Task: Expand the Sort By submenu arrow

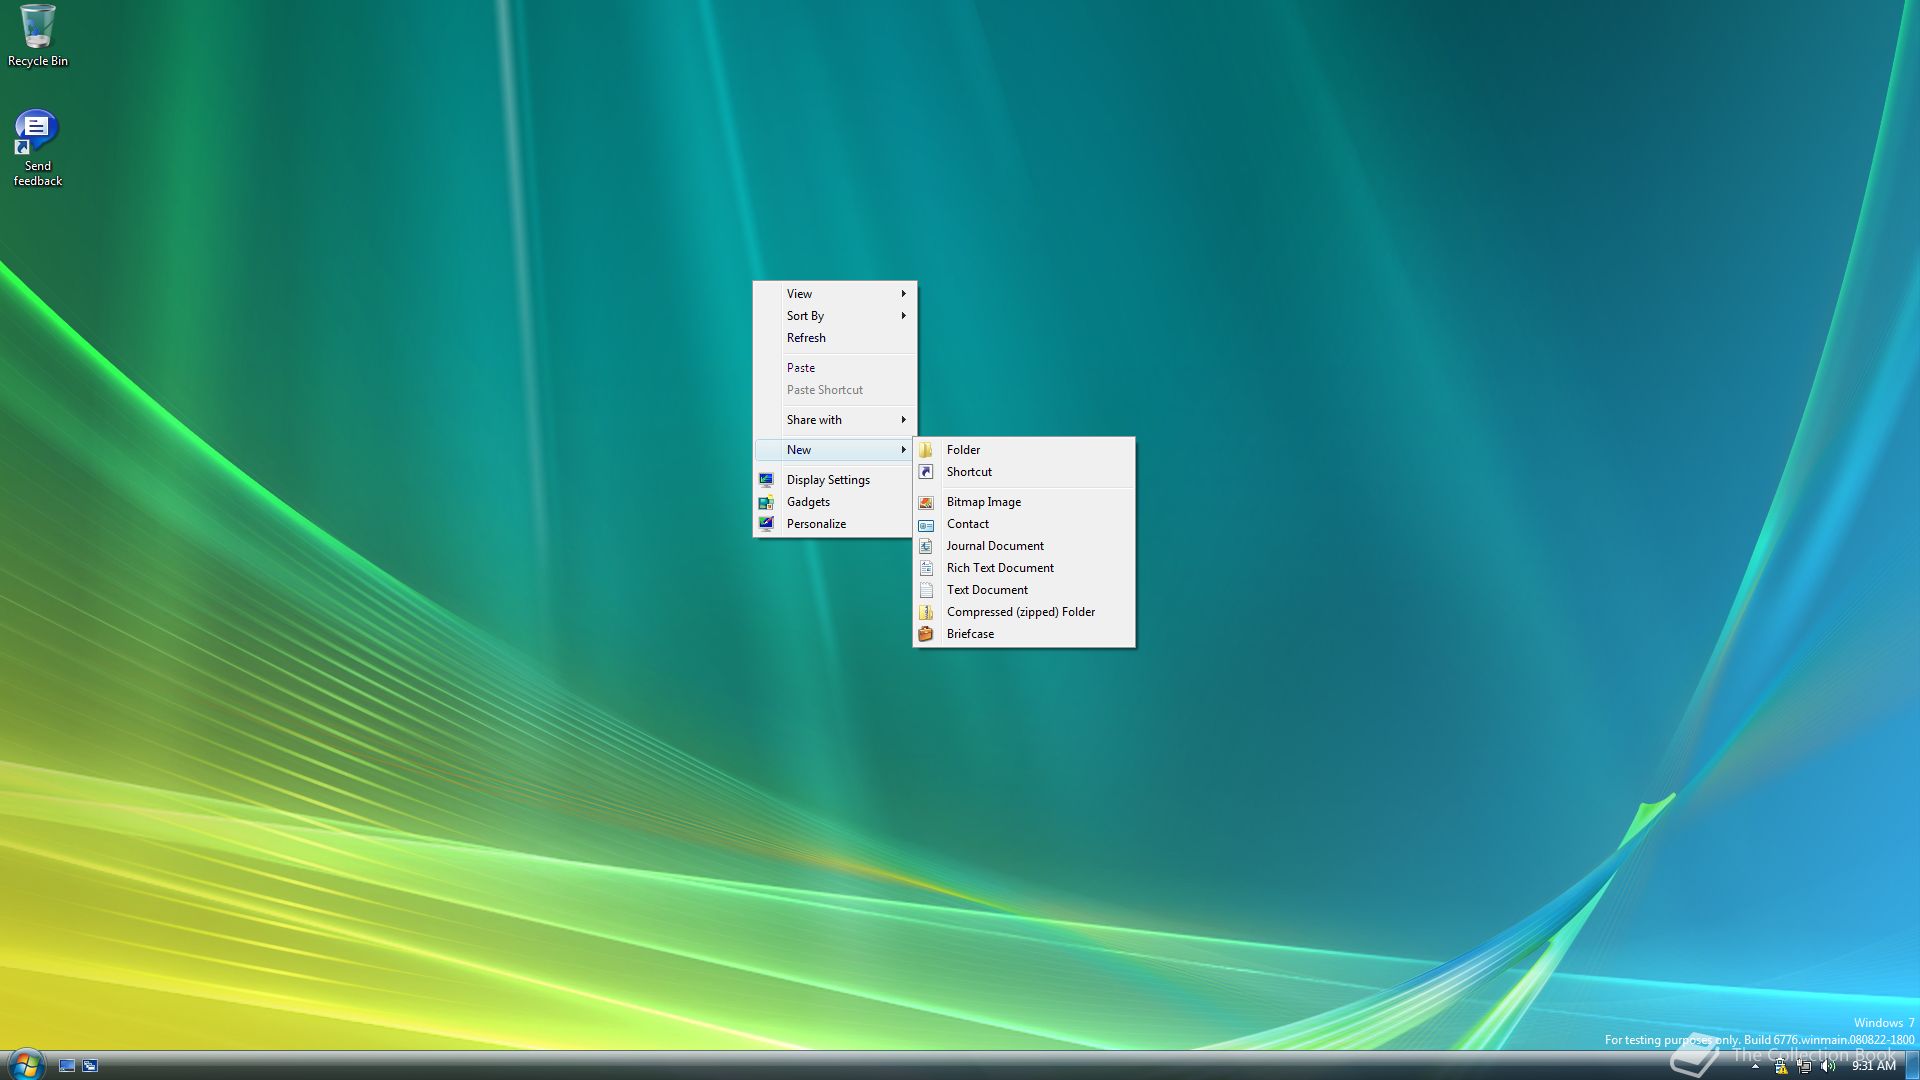Action: coord(903,316)
